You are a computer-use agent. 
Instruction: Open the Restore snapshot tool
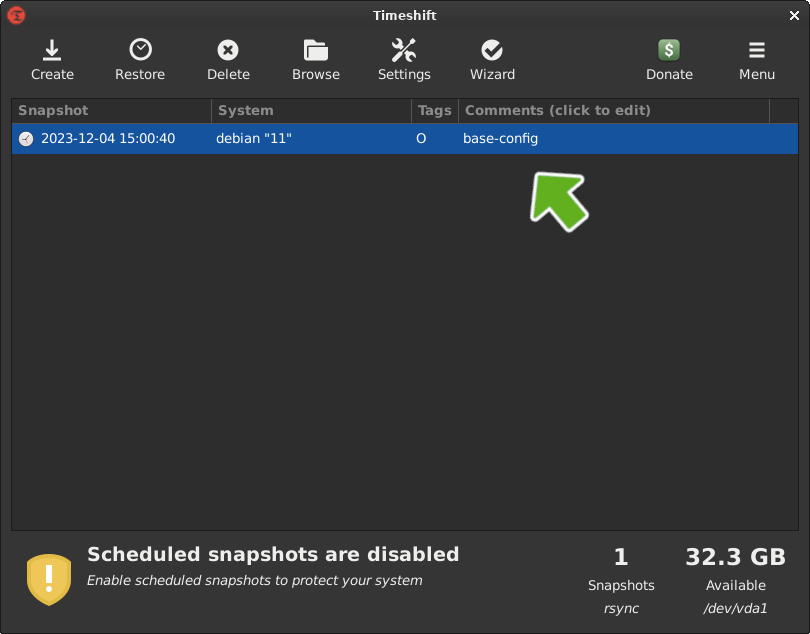[x=140, y=50]
